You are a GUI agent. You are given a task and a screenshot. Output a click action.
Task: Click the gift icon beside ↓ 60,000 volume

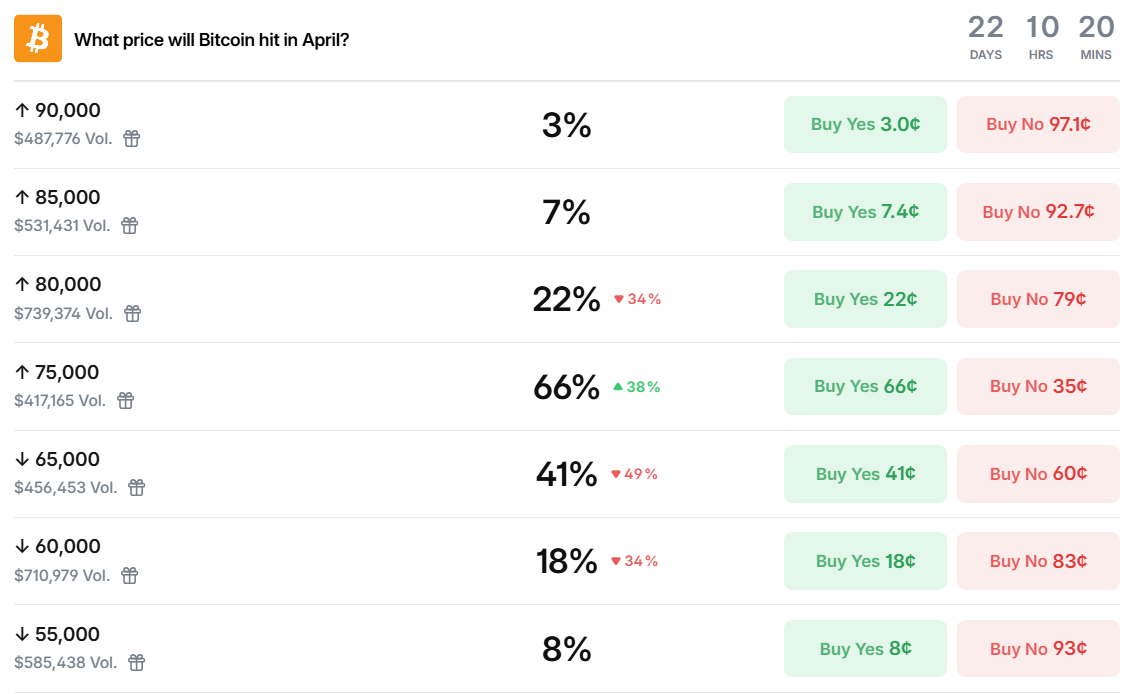tap(130, 575)
